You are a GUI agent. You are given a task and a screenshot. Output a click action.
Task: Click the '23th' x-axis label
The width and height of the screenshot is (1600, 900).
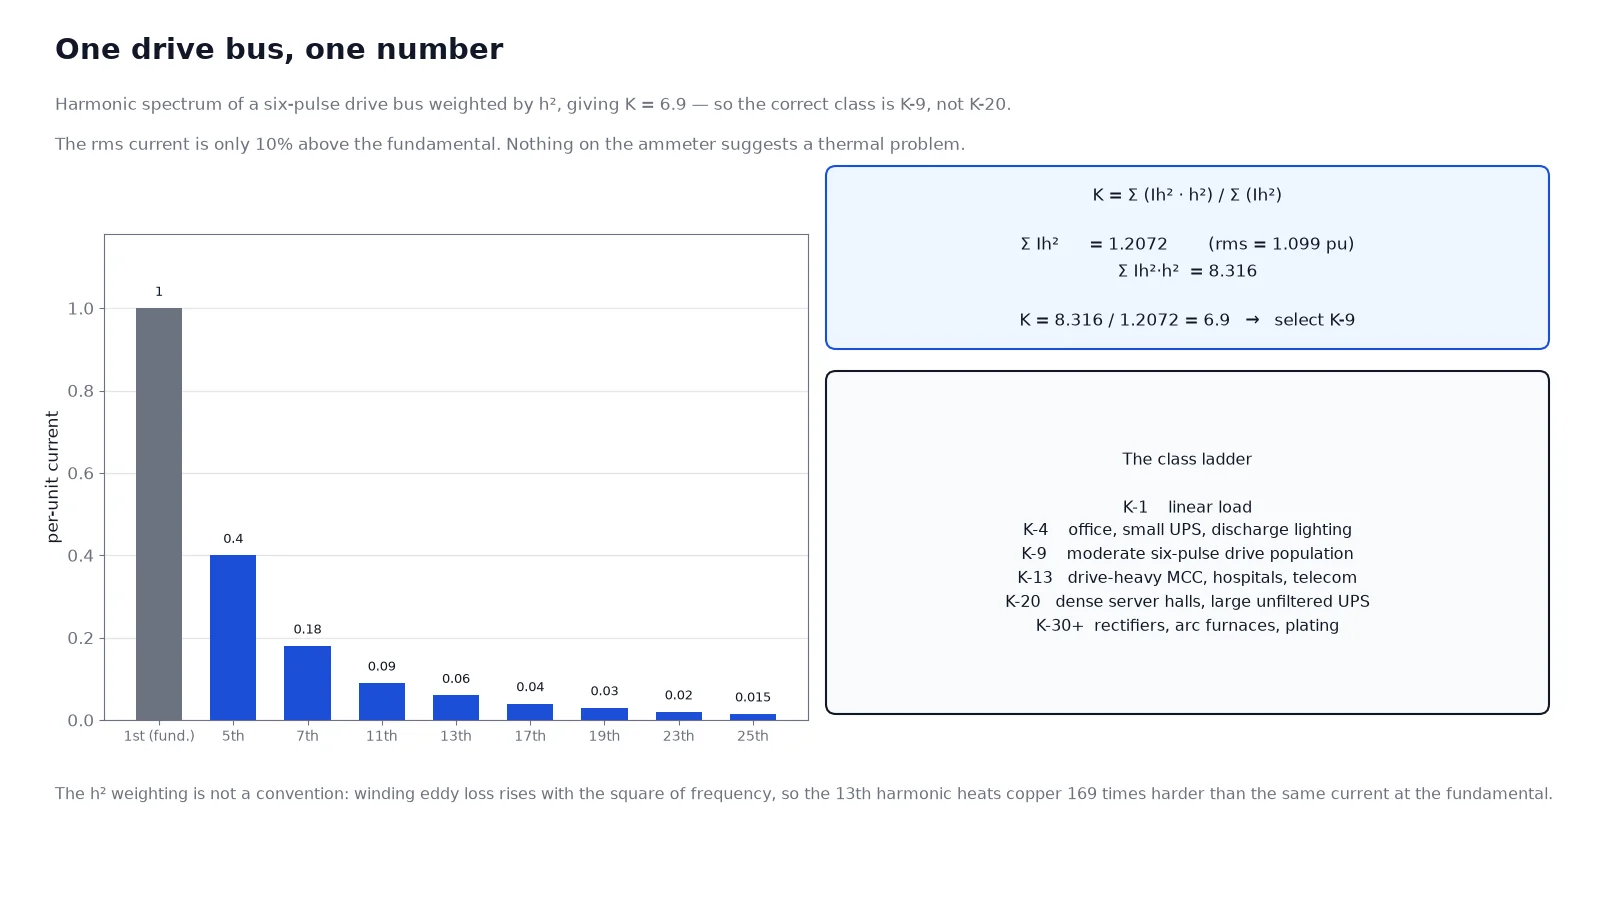[678, 736]
